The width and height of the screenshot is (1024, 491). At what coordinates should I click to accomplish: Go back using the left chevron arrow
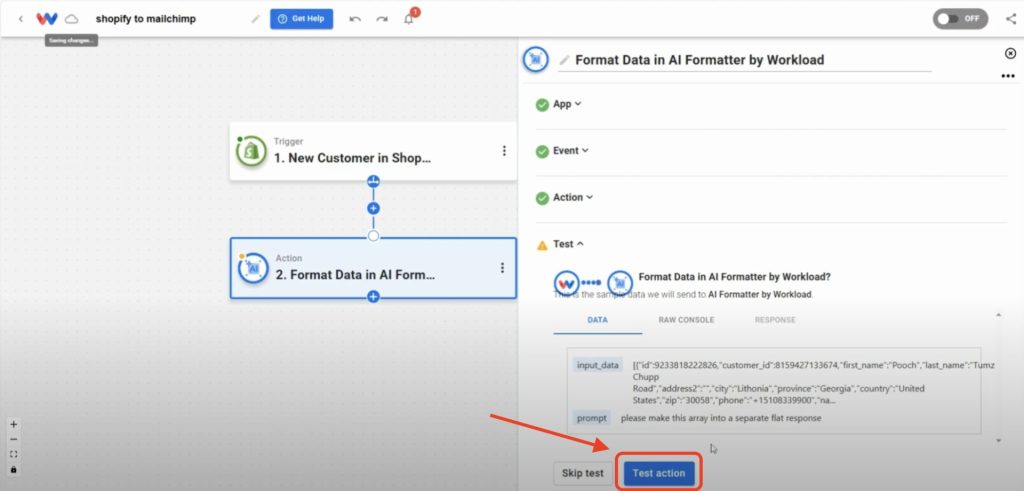click(21, 19)
